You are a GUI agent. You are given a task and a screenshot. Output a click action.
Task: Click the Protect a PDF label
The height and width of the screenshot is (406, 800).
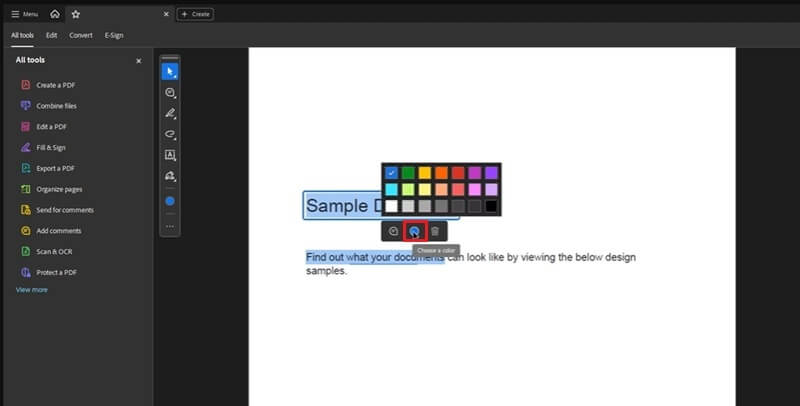(56, 272)
